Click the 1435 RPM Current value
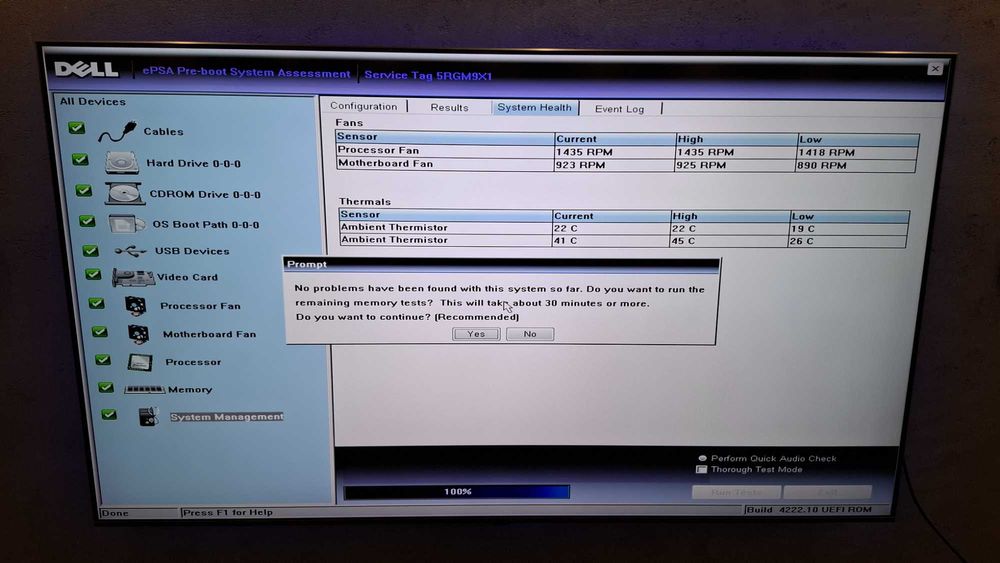The image size is (1000, 563). 584,152
